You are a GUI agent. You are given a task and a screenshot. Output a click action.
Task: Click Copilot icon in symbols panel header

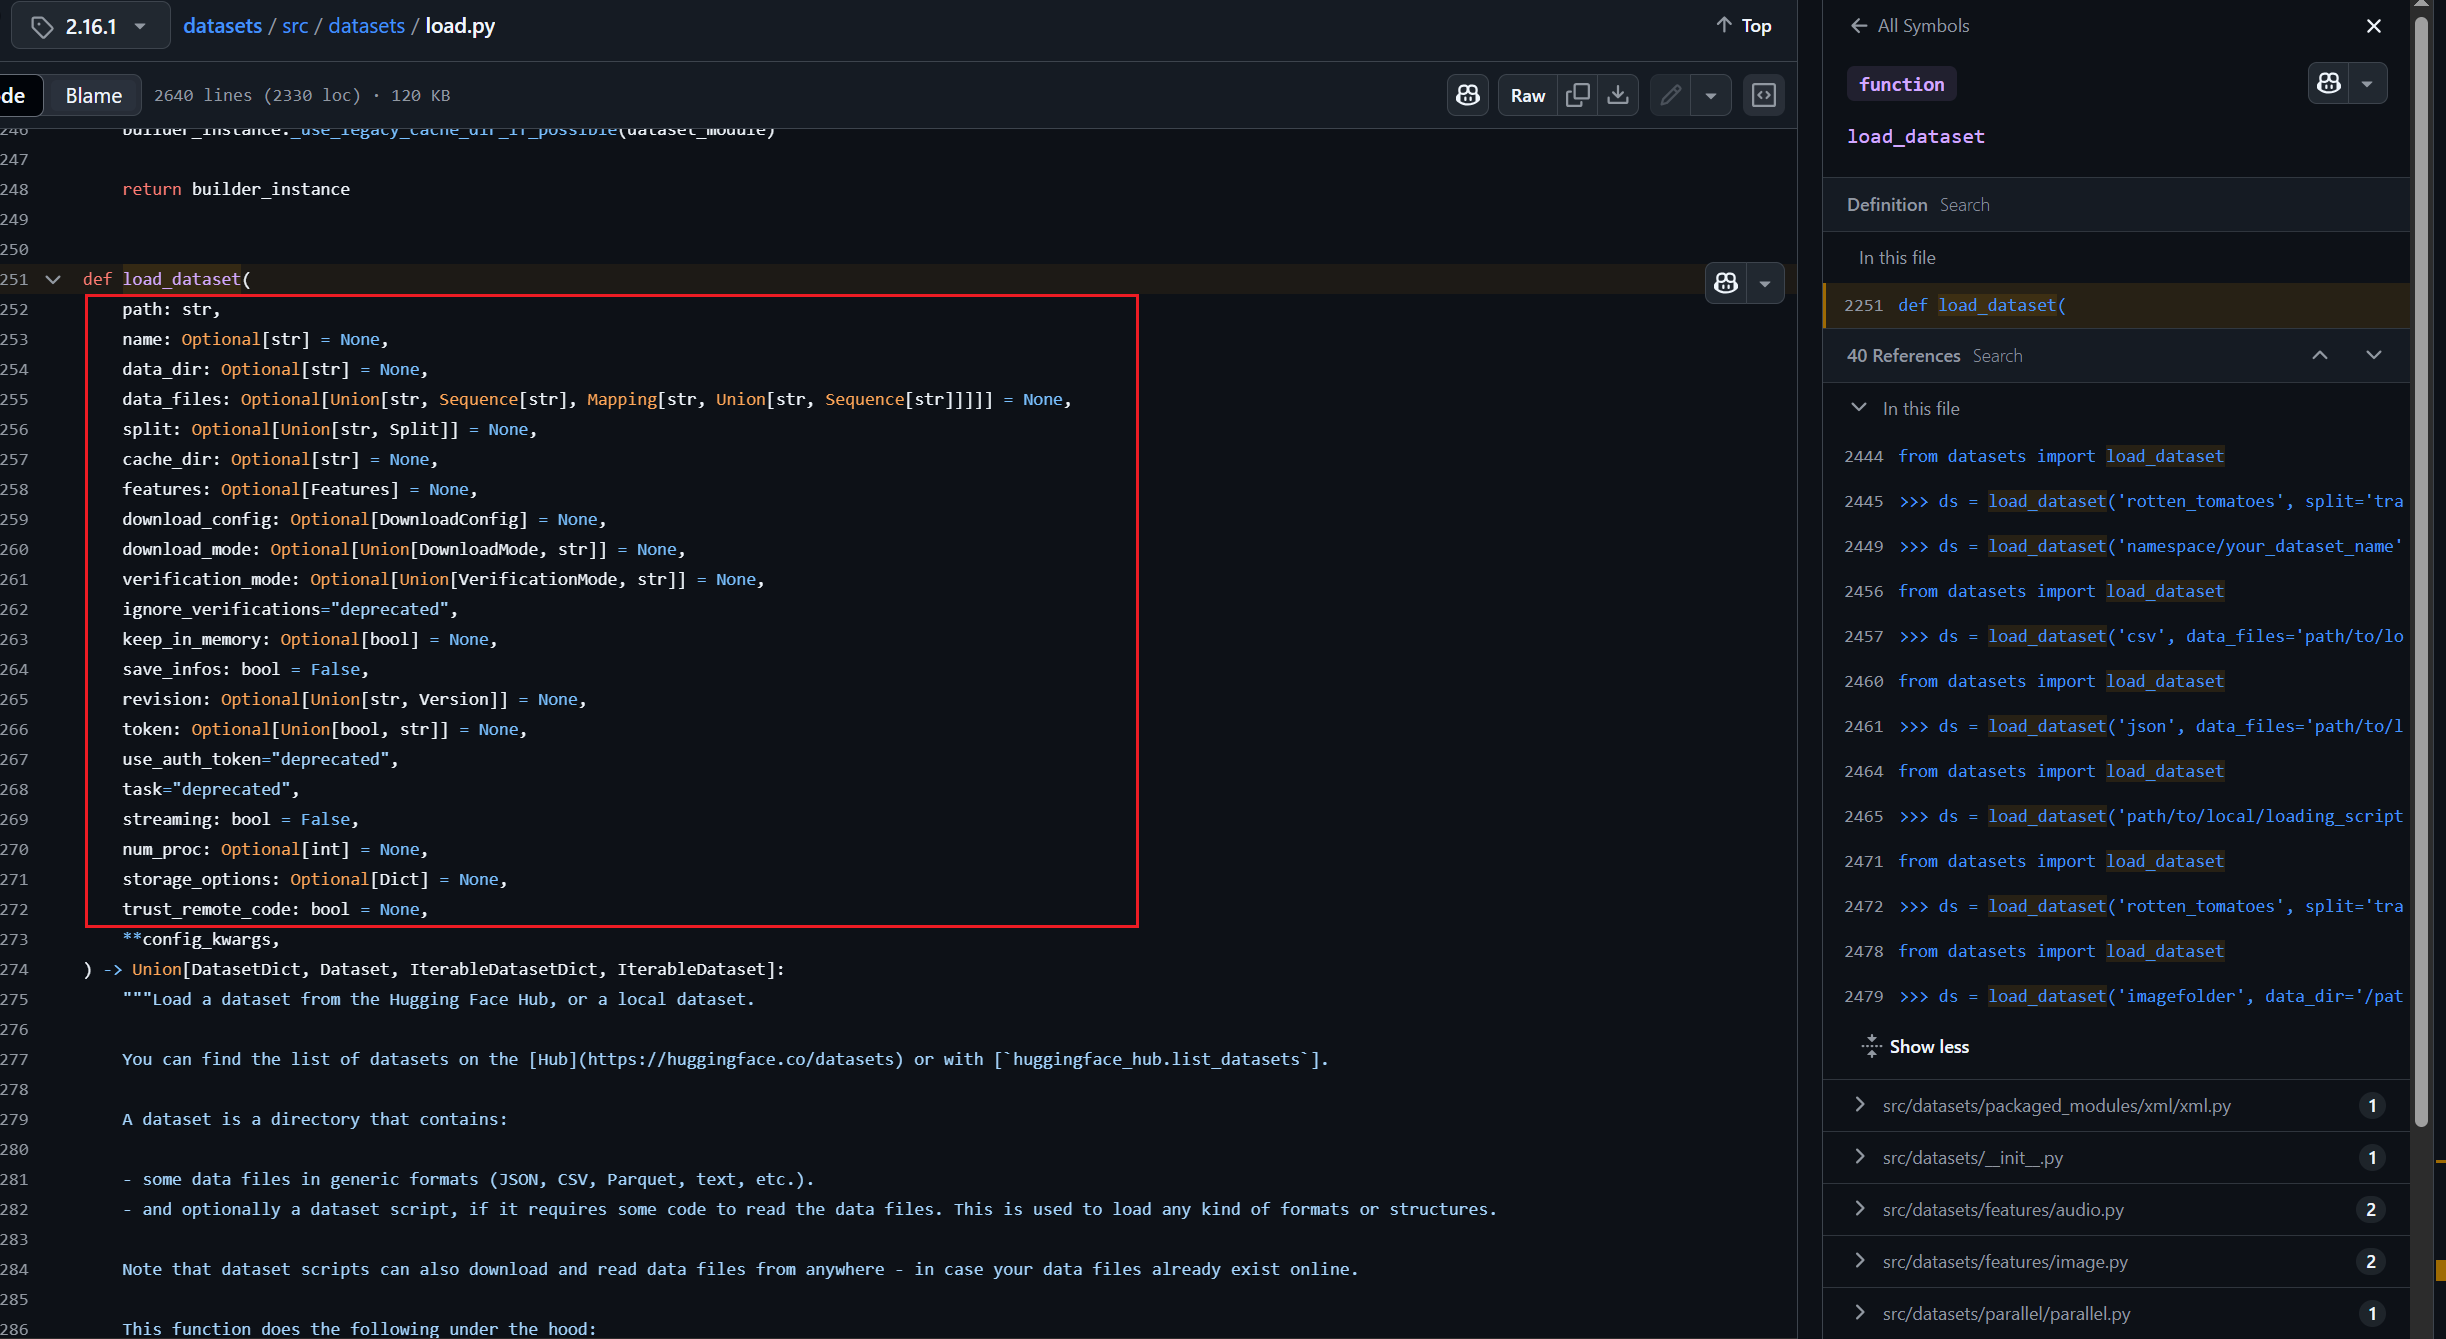point(2329,84)
